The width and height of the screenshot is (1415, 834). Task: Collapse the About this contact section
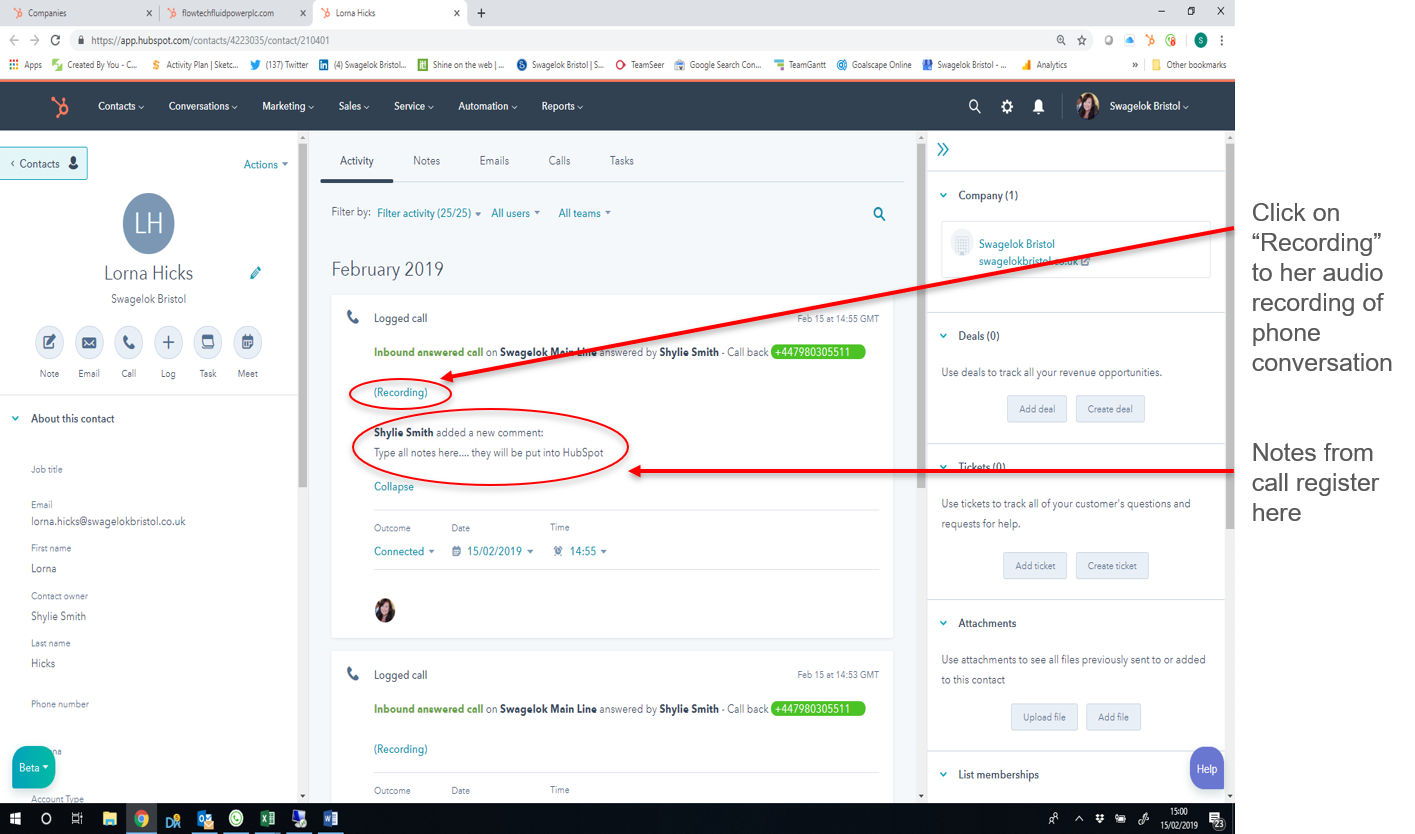(x=15, y=419)
